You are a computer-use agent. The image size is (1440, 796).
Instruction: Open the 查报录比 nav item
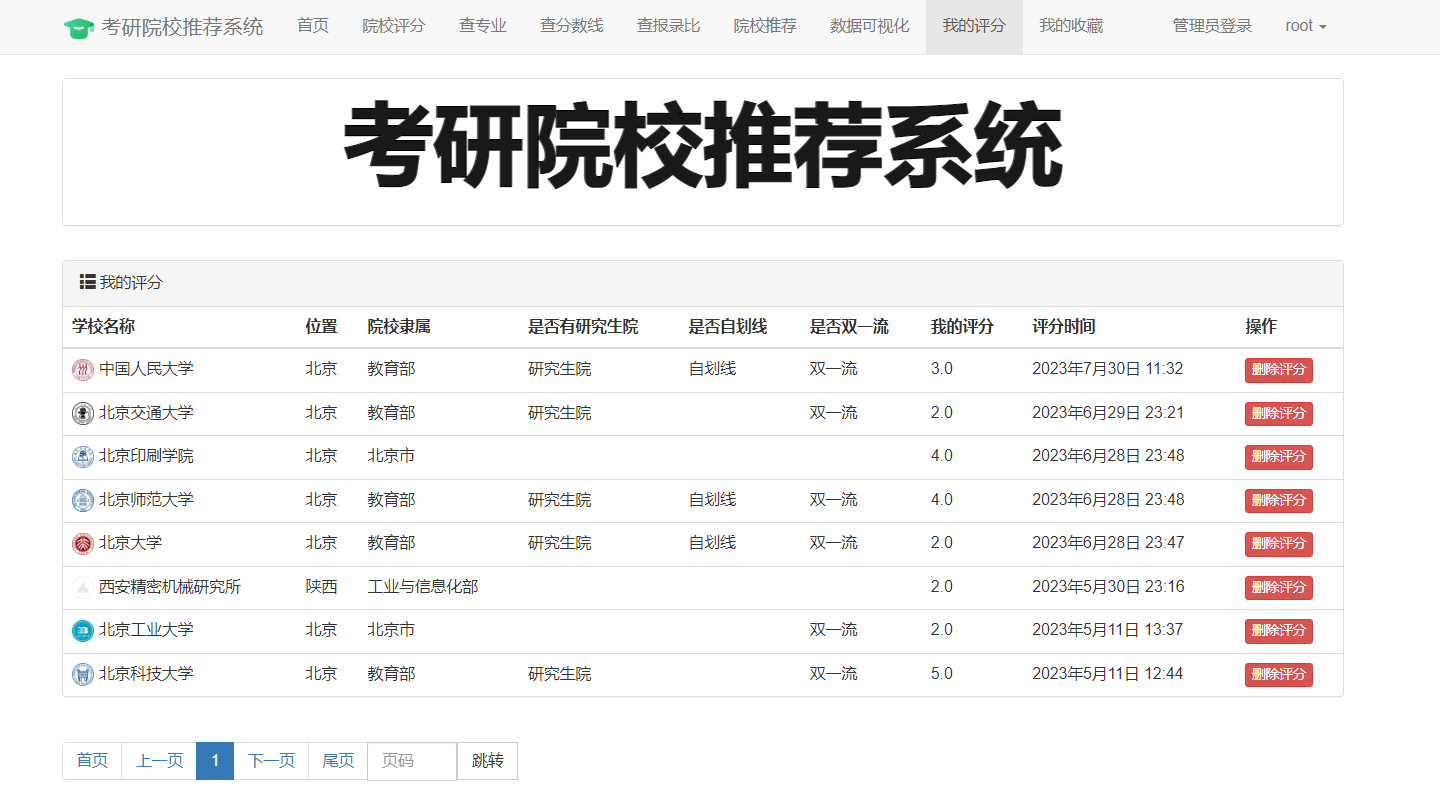pyautogui.click(x=669, y=27)
